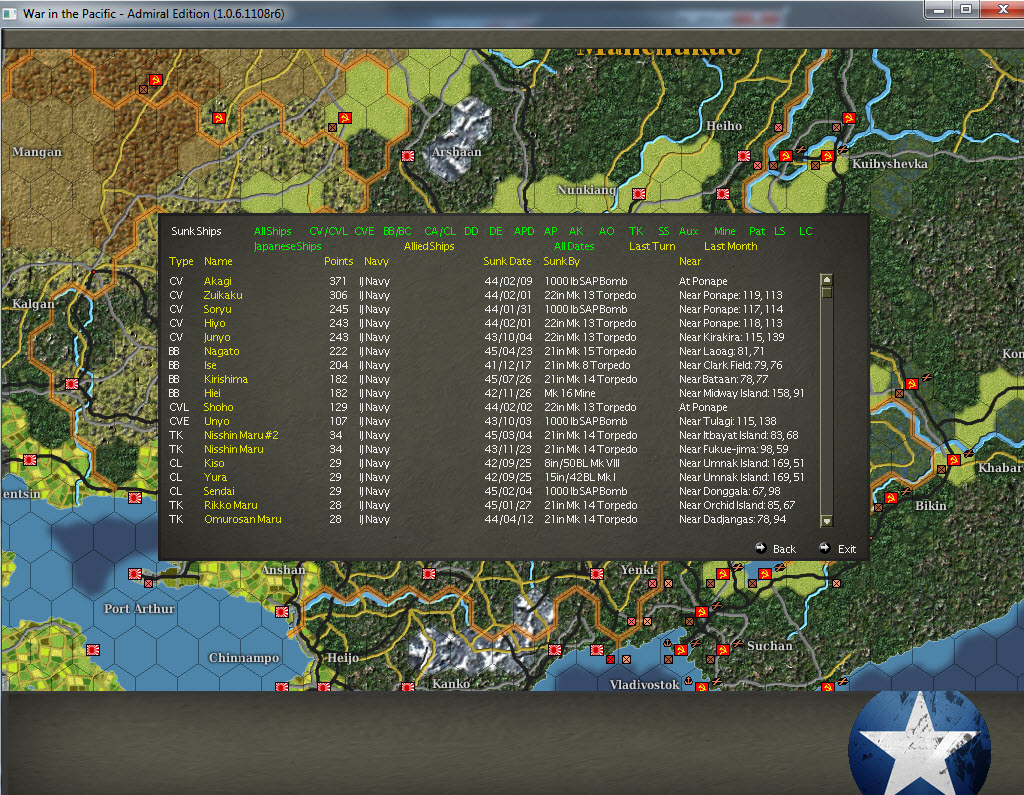The image size is (1024, 795).
Task: Sort list by Sunk By header
Action: pyautogui.click(x=561, y=261)
